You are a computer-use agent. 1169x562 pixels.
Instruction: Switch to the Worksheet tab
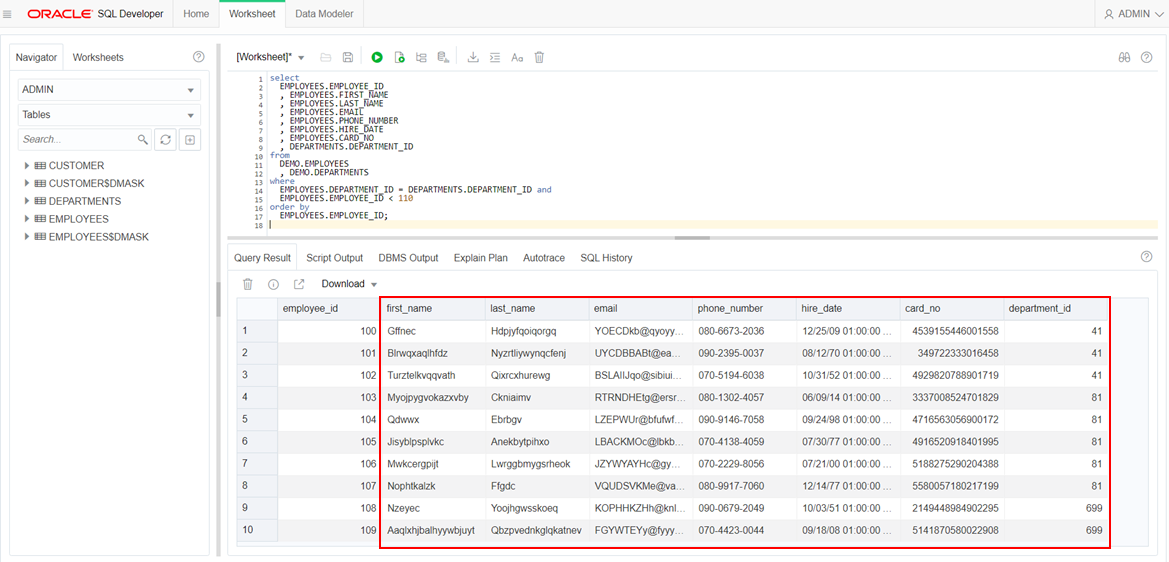tap(252, 13)
